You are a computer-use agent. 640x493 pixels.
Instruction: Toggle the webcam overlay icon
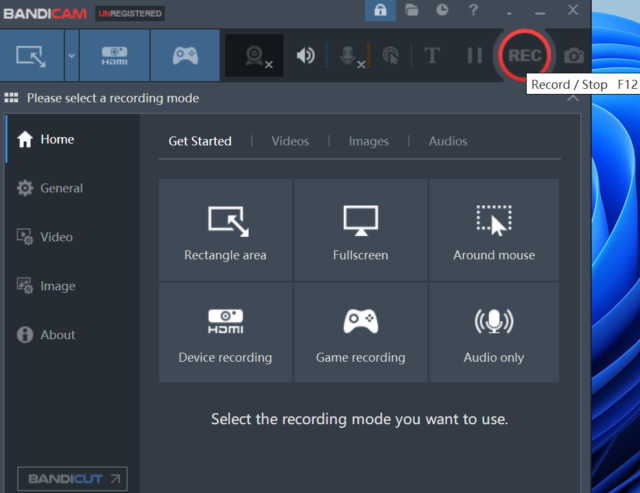click(x=254, y=56)
